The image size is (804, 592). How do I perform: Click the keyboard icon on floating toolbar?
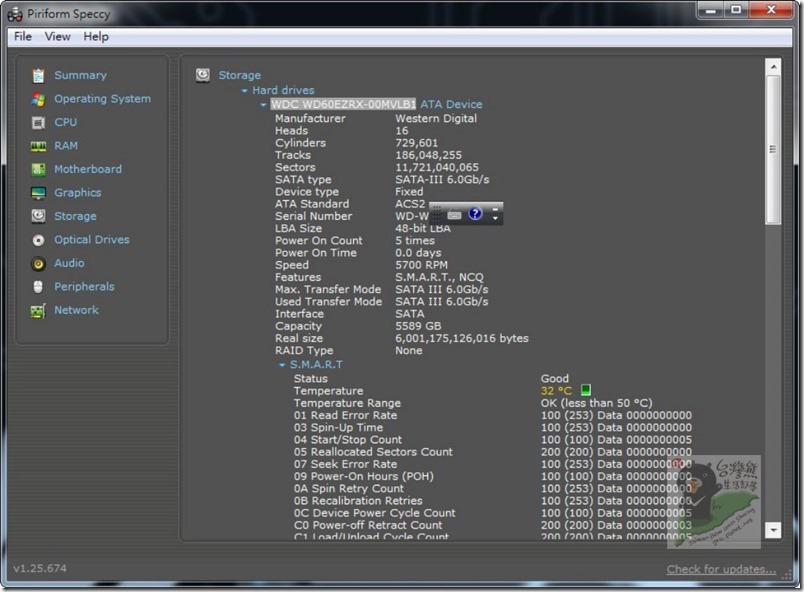(454, 215)
